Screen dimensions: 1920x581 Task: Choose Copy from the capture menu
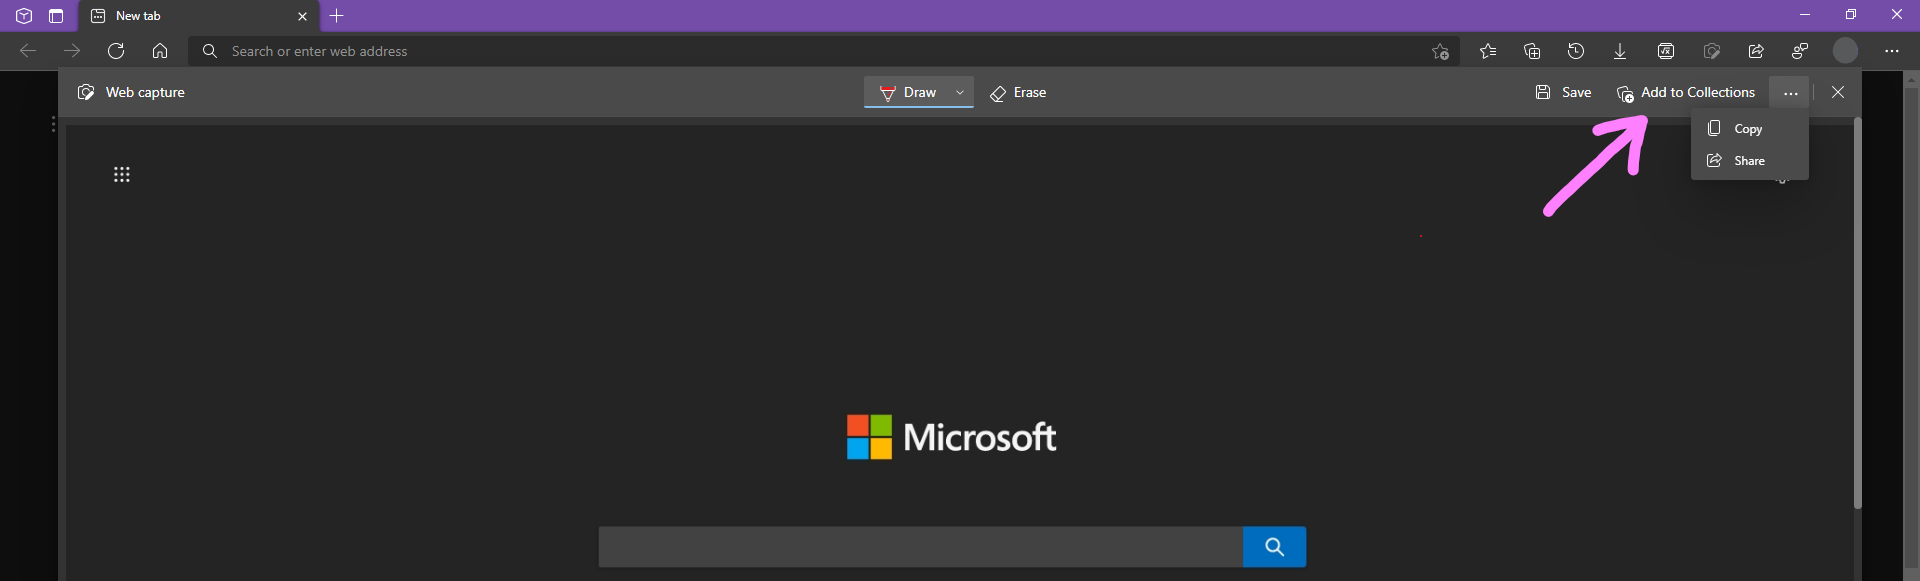tap(1750, 129)
